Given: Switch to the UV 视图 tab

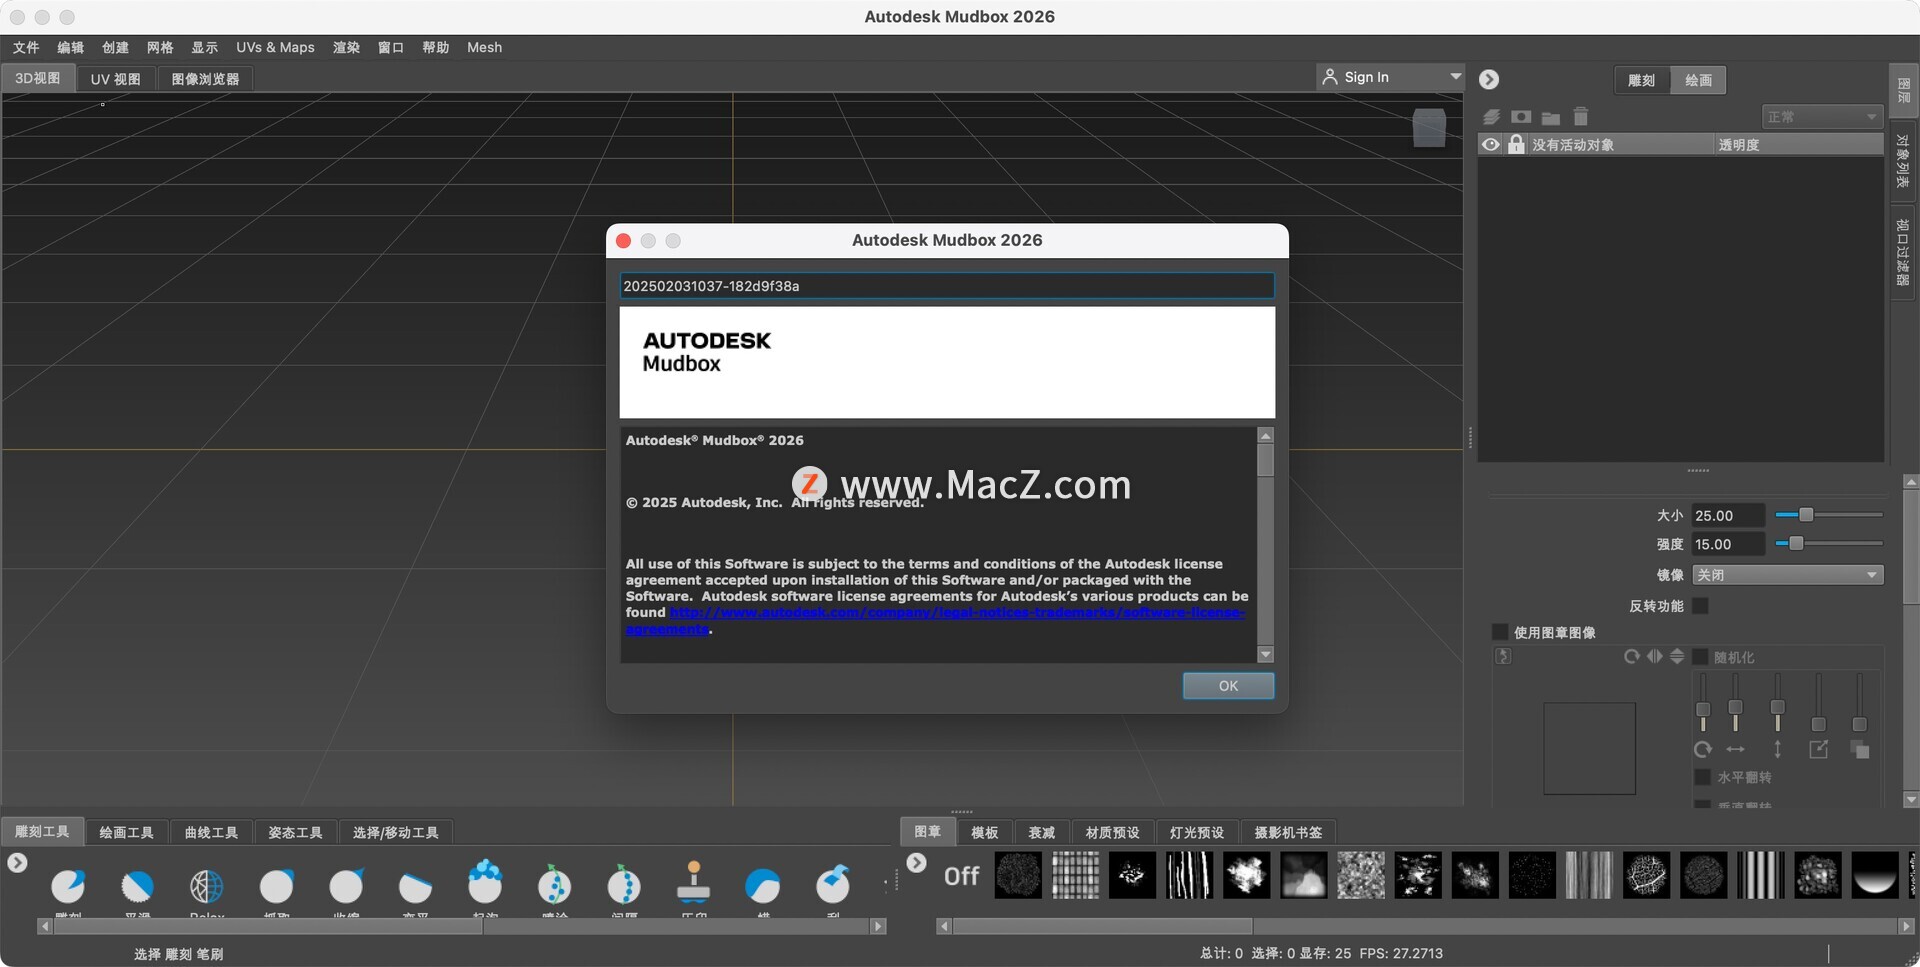Looking at the screenshot, I should pyautogui.click(x=115, y=79).
